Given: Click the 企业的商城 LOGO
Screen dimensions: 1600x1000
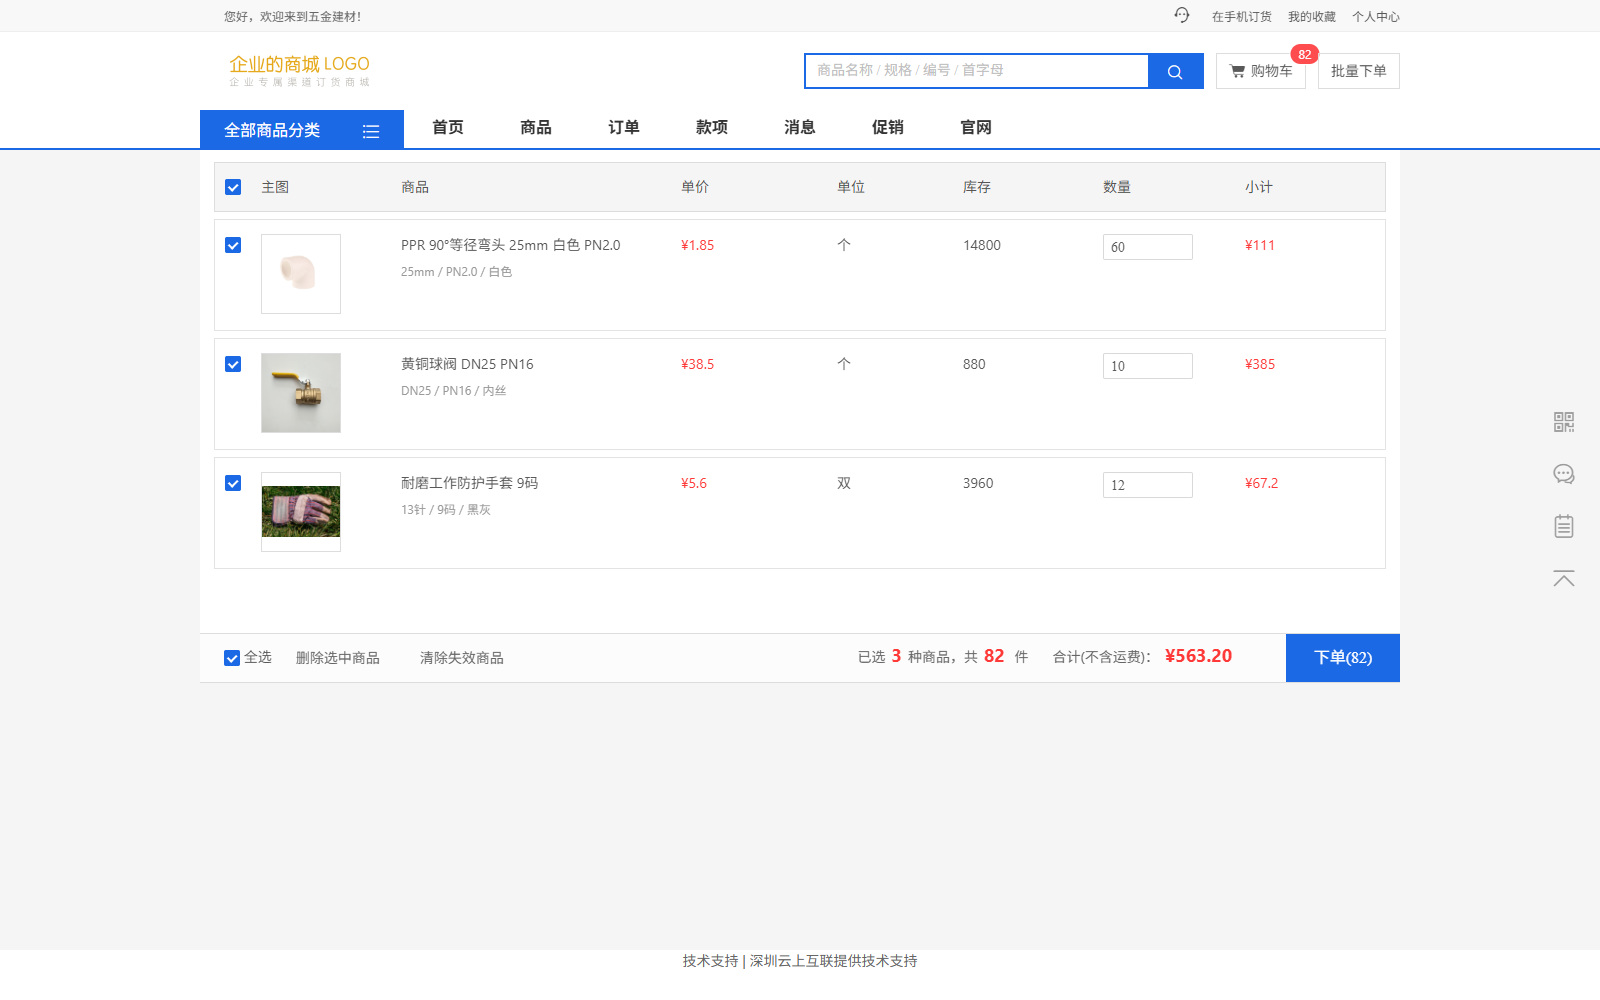Looking at the screenshot, I should click(x=299, y=71).
